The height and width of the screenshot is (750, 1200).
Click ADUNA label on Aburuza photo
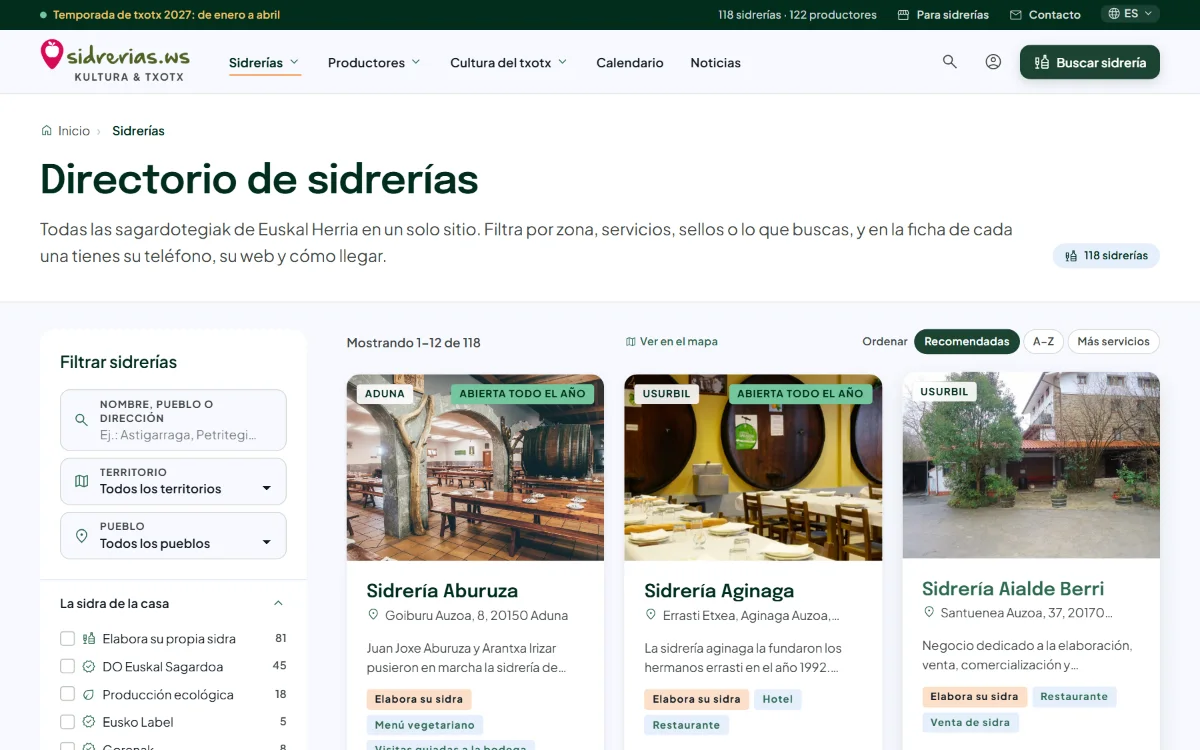coord(385,394)
